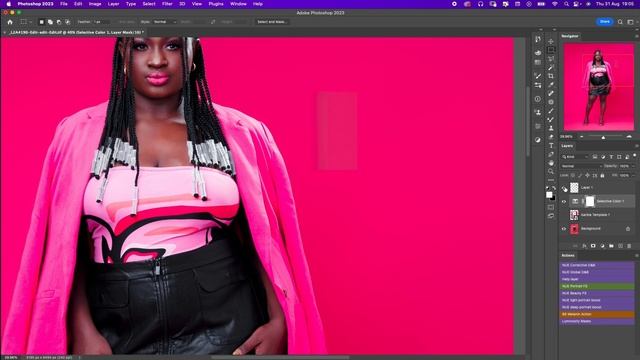640x360 pixels.
Task: Toggle layer filter on/off switch
Action: pos(635,156)
